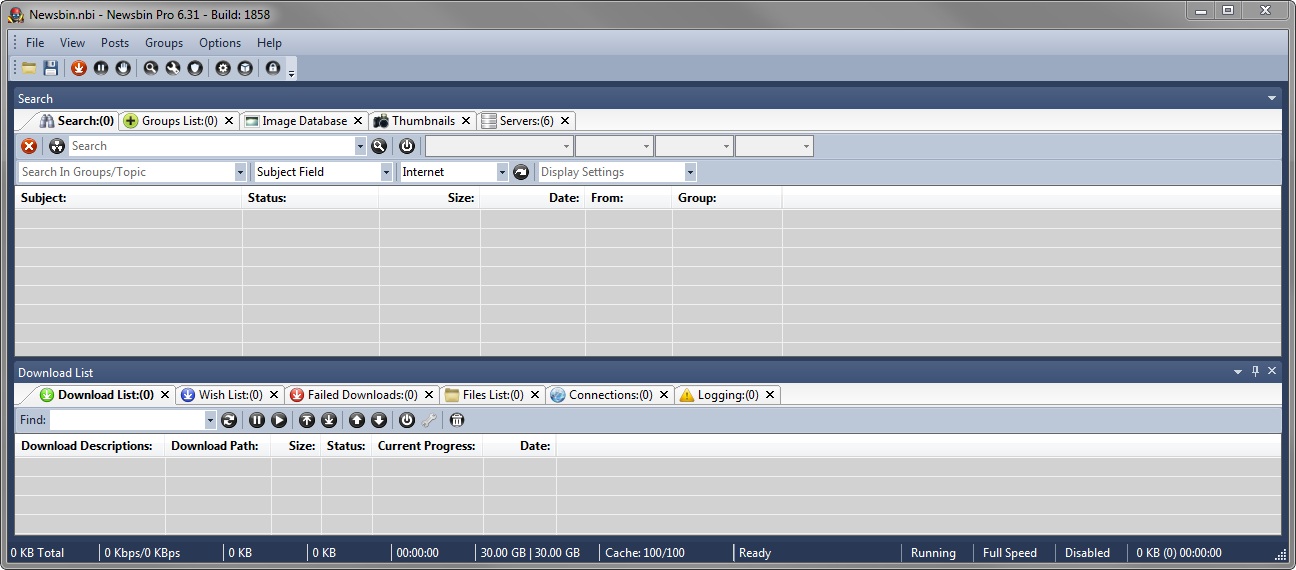Sort downloads by Current Progress column
This screenshot has height=570, width=1296.
[x=427, y=446]
